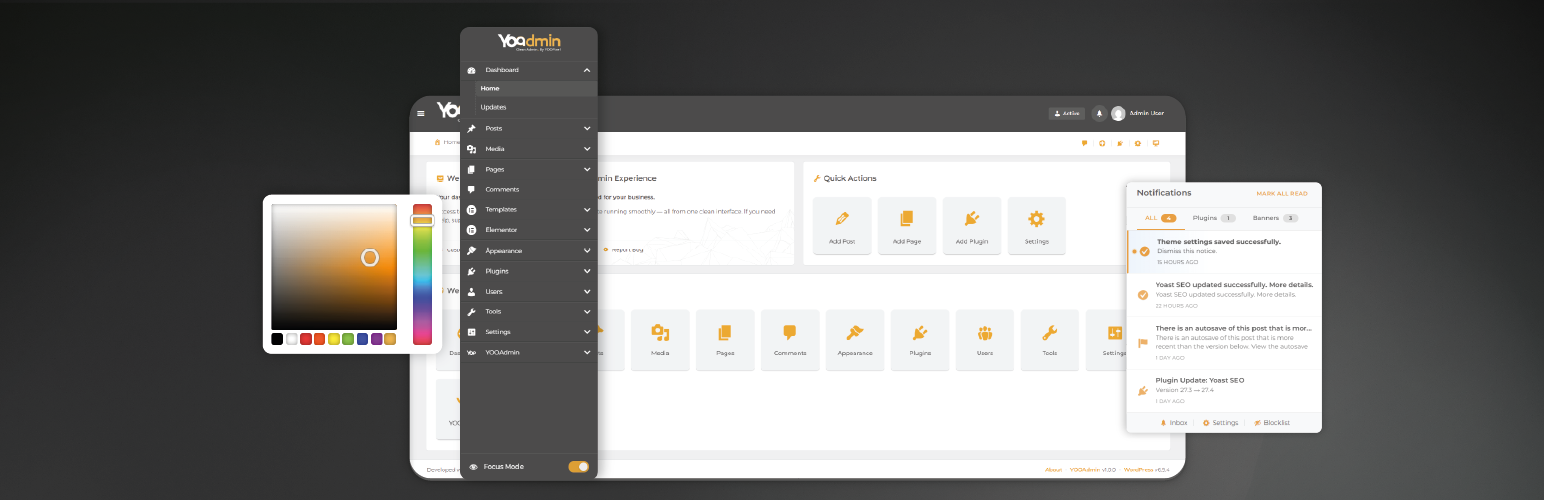The width and height of the screenshot is (1544, 500).
Task: Click the Comments item in the sidebar
Action: click(x=529, y=189)
